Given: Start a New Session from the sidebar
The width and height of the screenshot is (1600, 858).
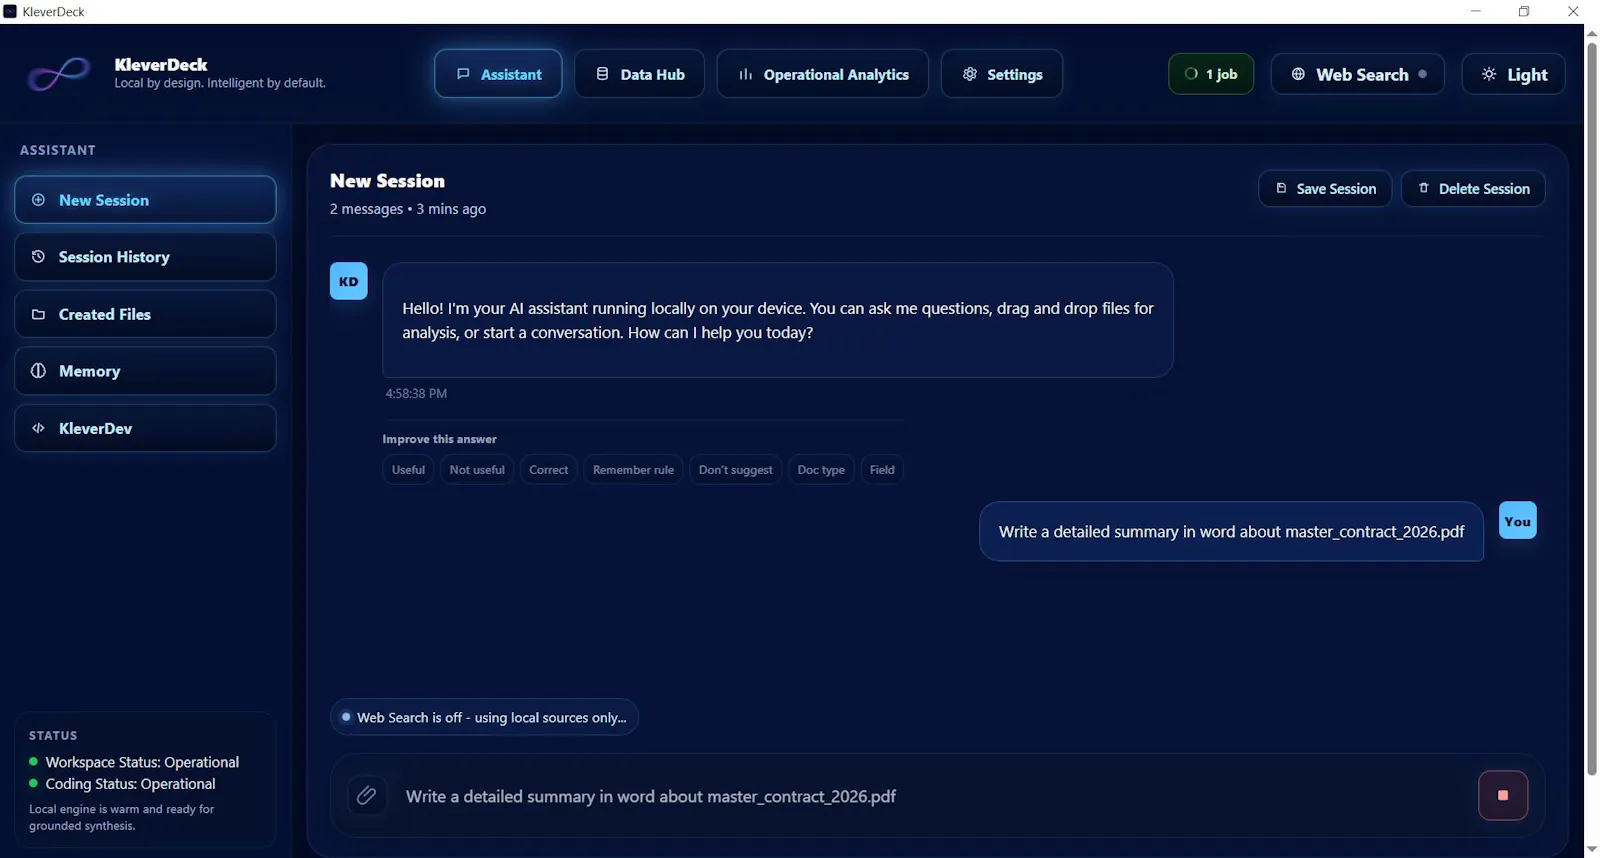Looking at the screenshot, I should click(145, 200).
